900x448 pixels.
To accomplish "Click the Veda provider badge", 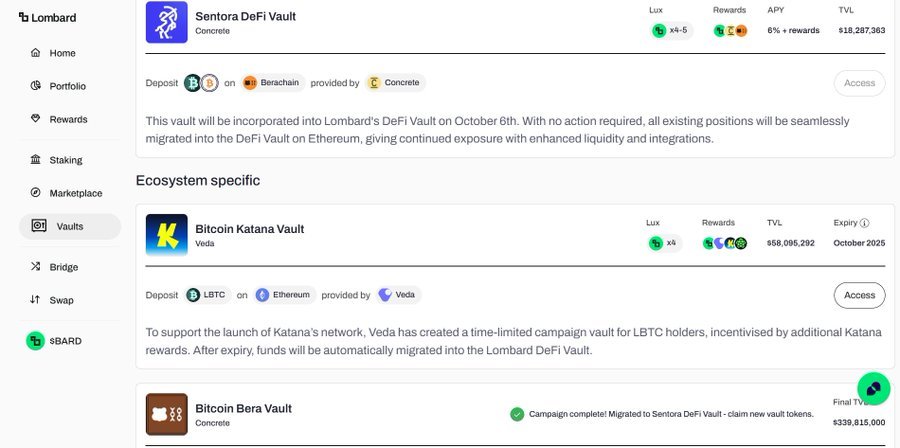I will (397, 295).
